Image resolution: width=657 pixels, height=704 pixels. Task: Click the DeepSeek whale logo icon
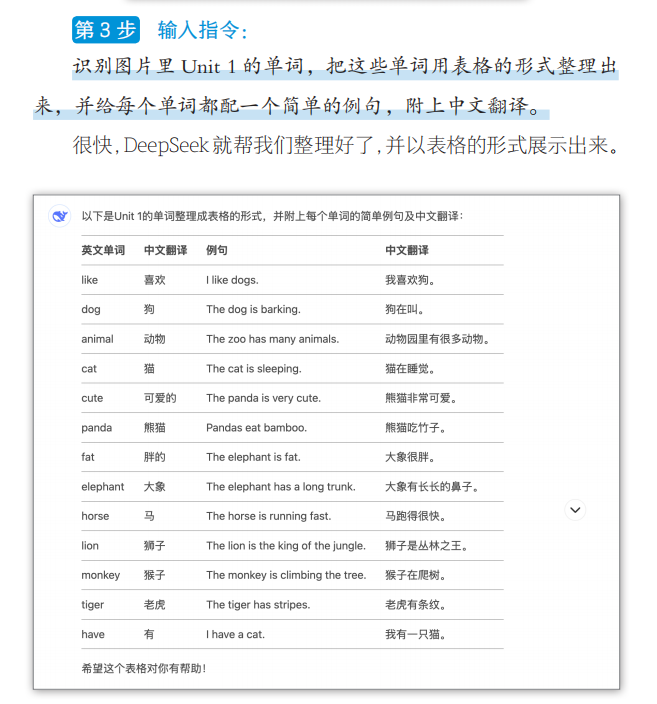pos(60,216)
